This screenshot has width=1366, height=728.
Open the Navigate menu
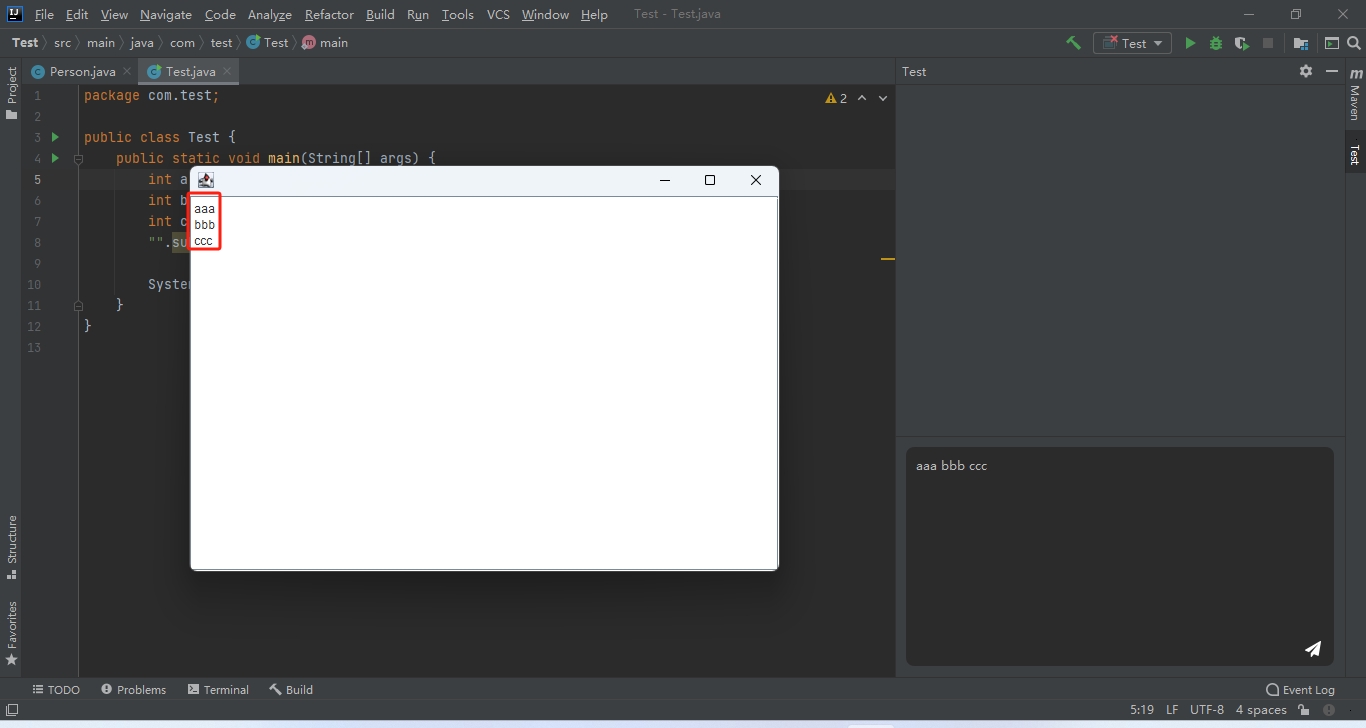(166, 14)
